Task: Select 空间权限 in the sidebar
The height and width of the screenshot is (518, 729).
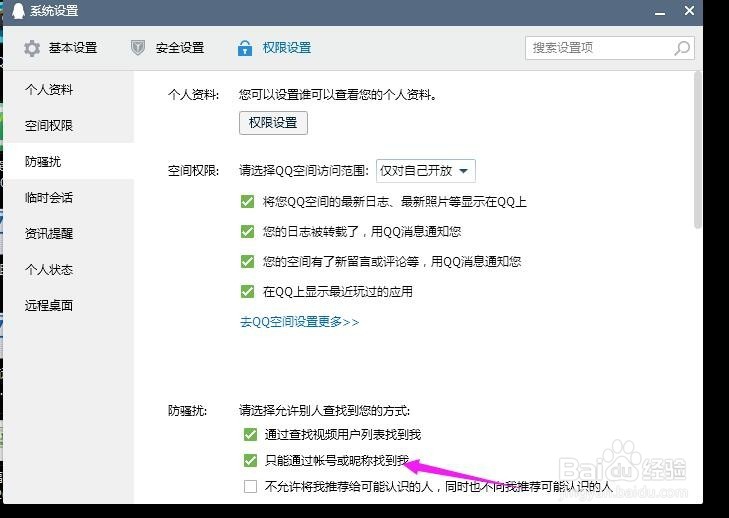Action: 69,125
